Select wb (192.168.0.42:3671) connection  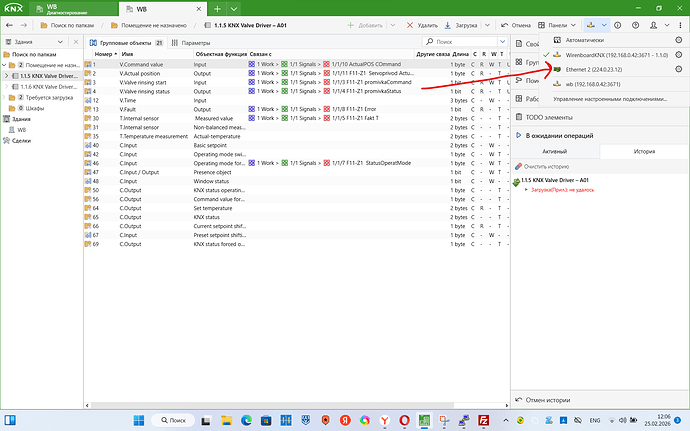593,84
